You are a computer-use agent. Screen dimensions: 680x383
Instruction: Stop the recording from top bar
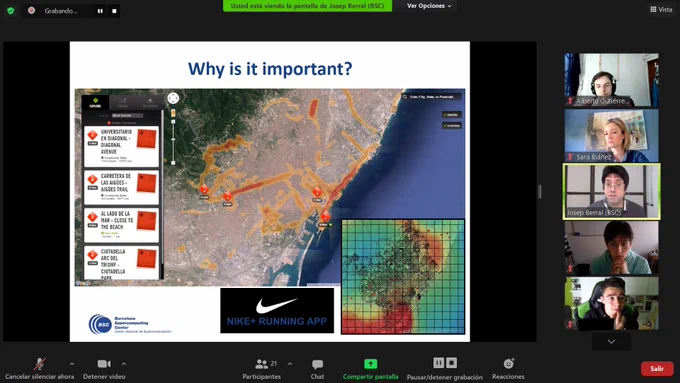click(114, 11)
